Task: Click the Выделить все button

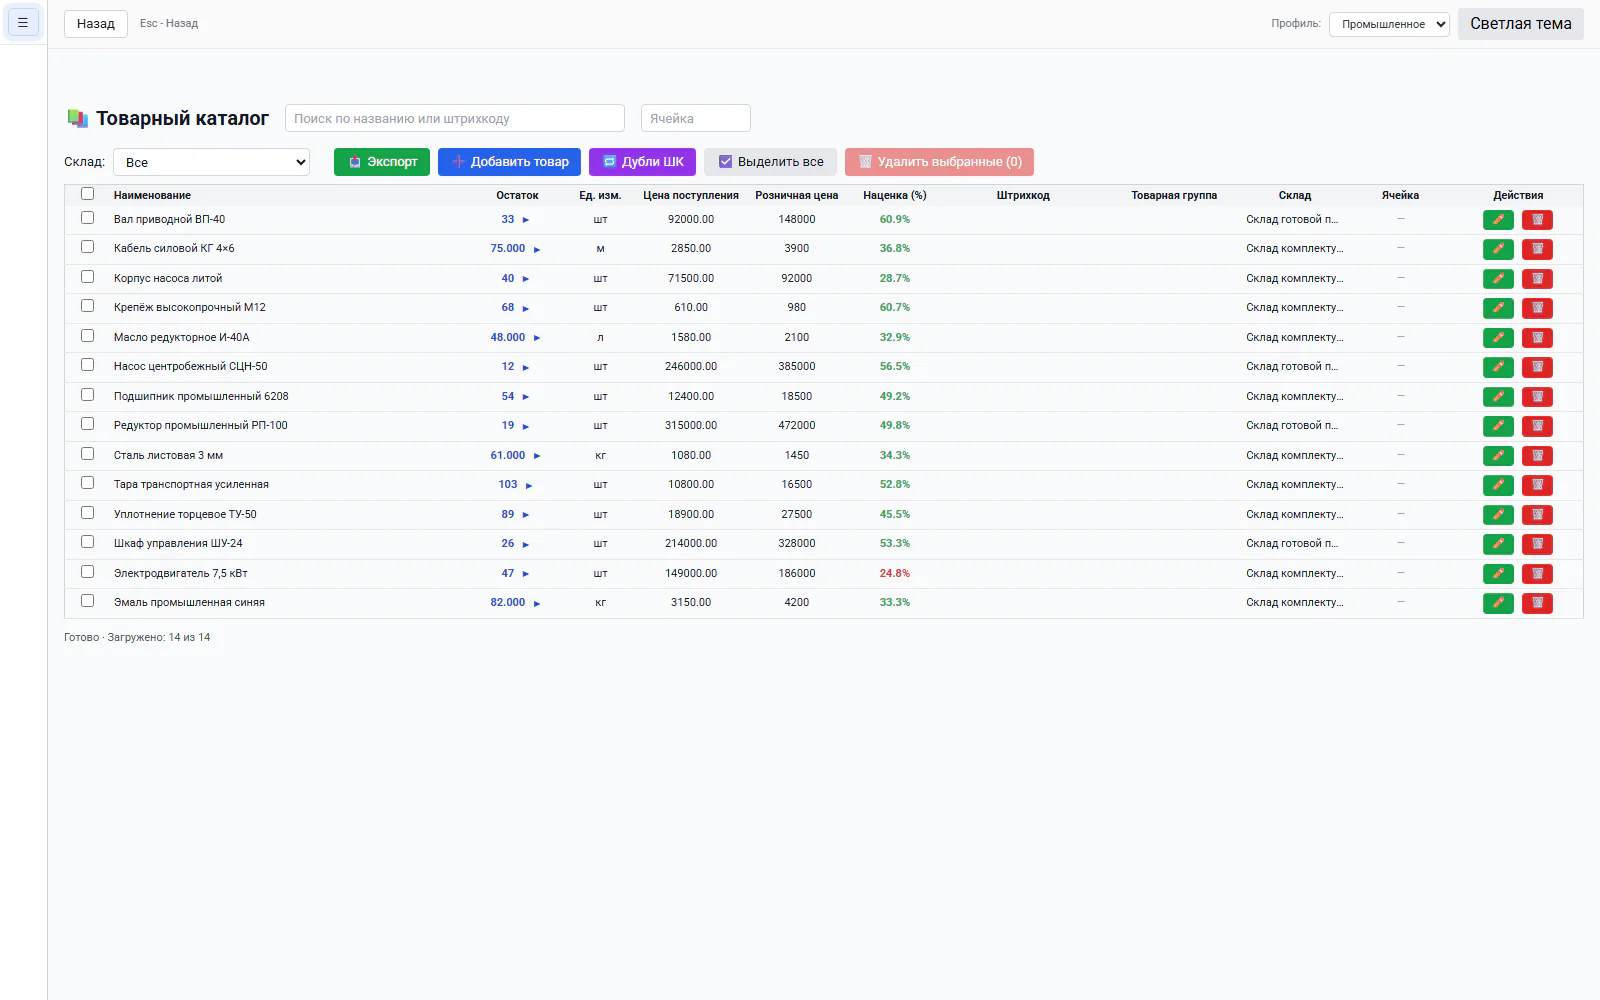Action: (x=770, y=162)
